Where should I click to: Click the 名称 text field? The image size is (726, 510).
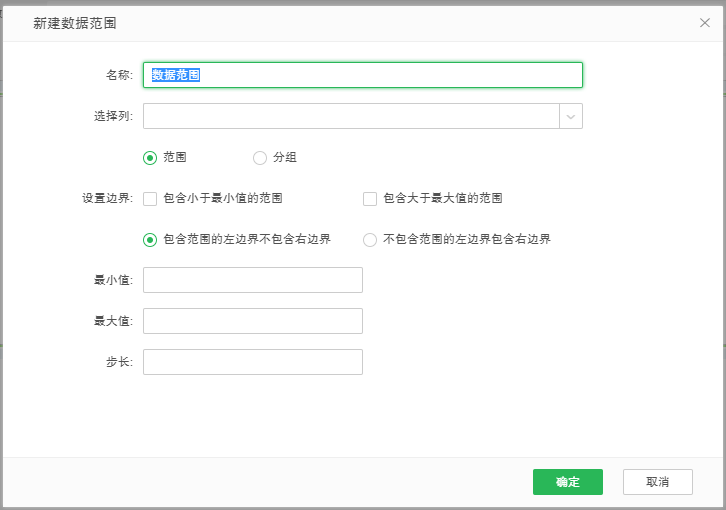[x=362, y=75]
